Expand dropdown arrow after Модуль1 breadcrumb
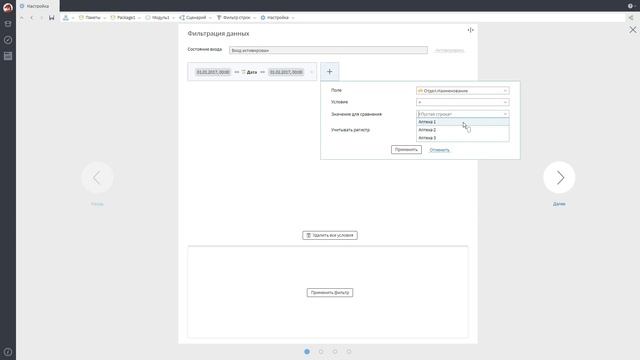Viewport: 640px width, 360px height. tap(173, 18)
